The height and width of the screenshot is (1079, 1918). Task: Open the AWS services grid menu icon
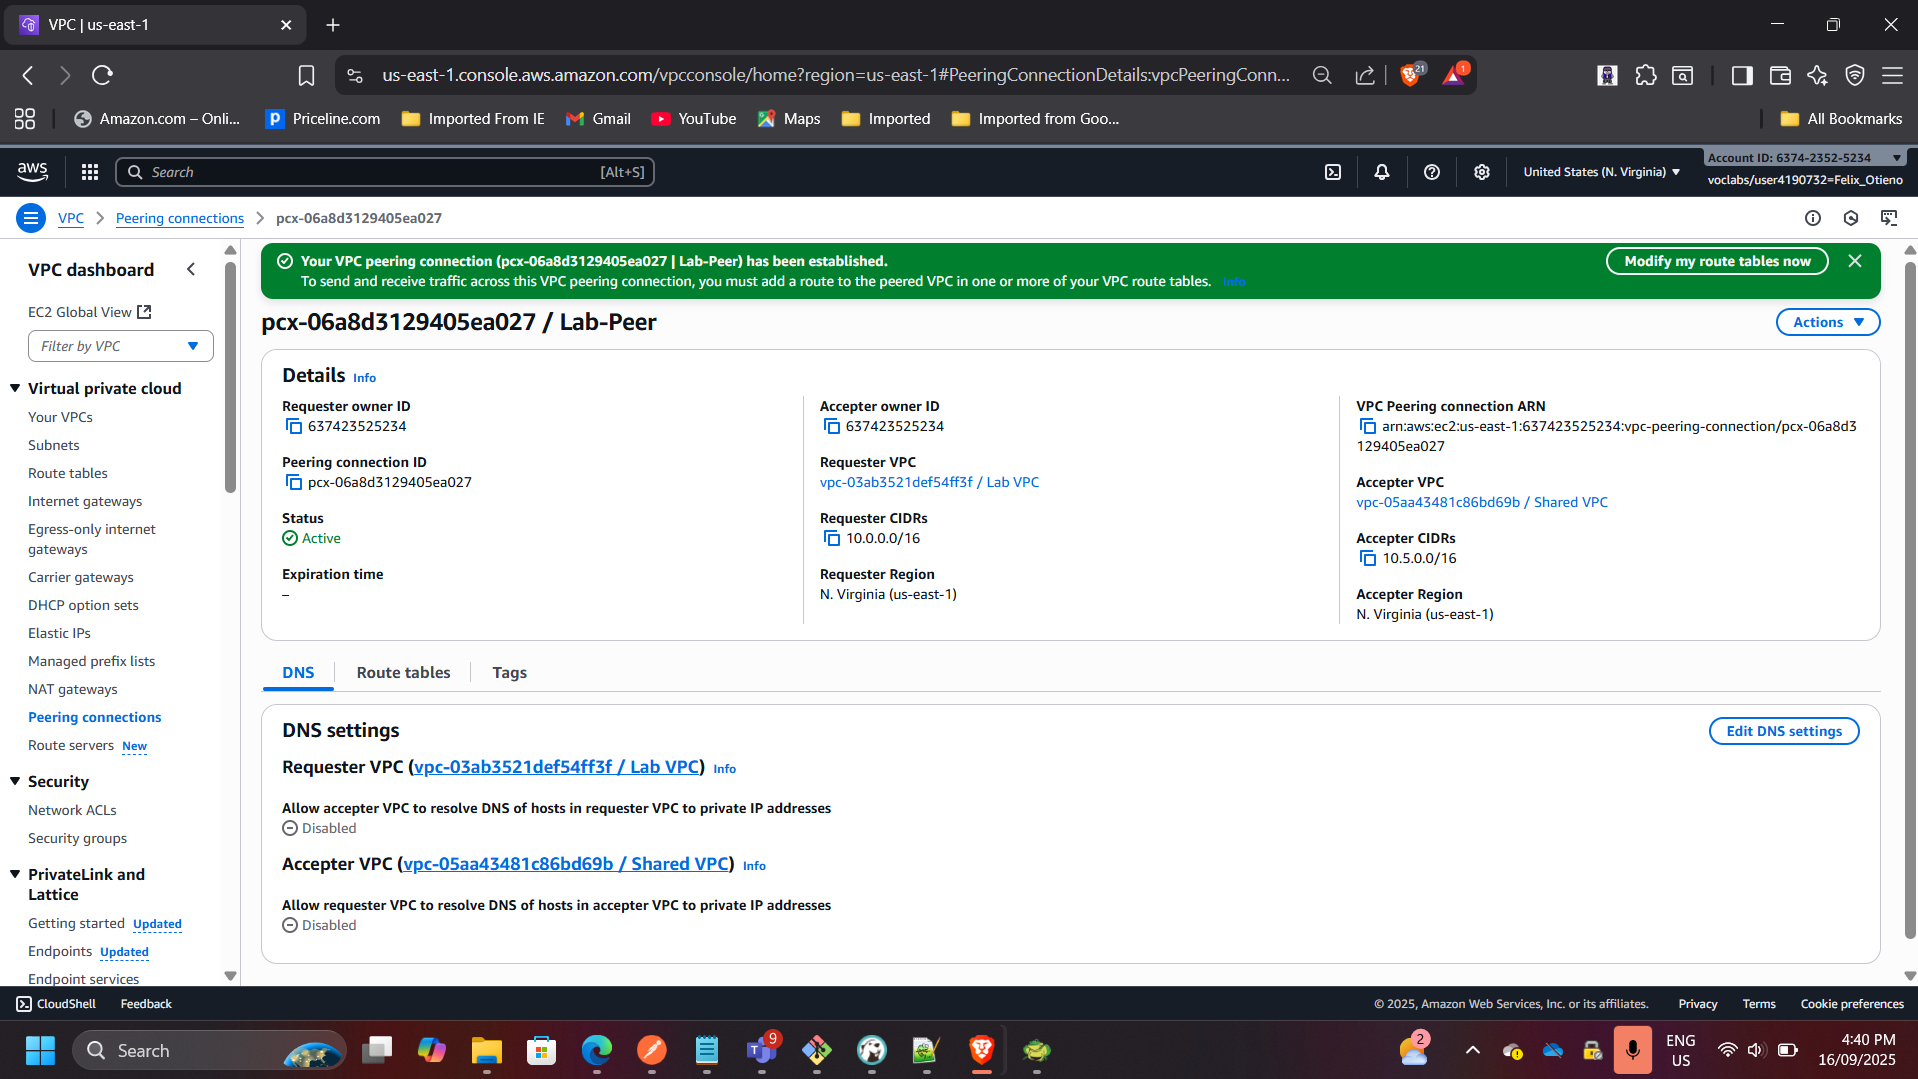90,172
